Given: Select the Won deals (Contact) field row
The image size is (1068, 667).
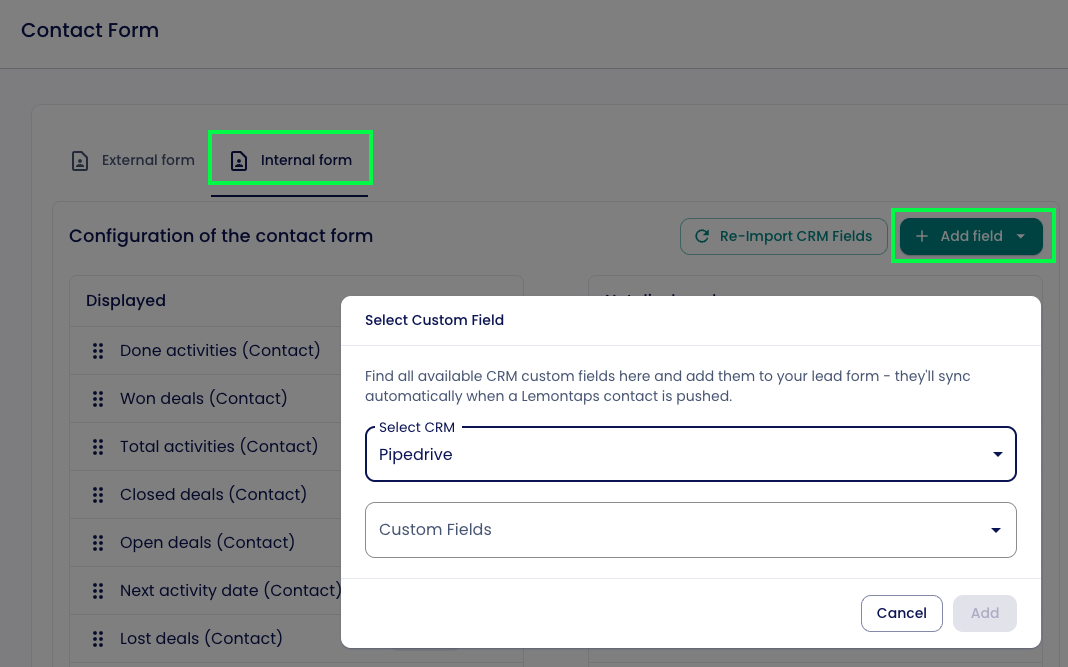Looking at the screenshot, I should click(203, 399).
